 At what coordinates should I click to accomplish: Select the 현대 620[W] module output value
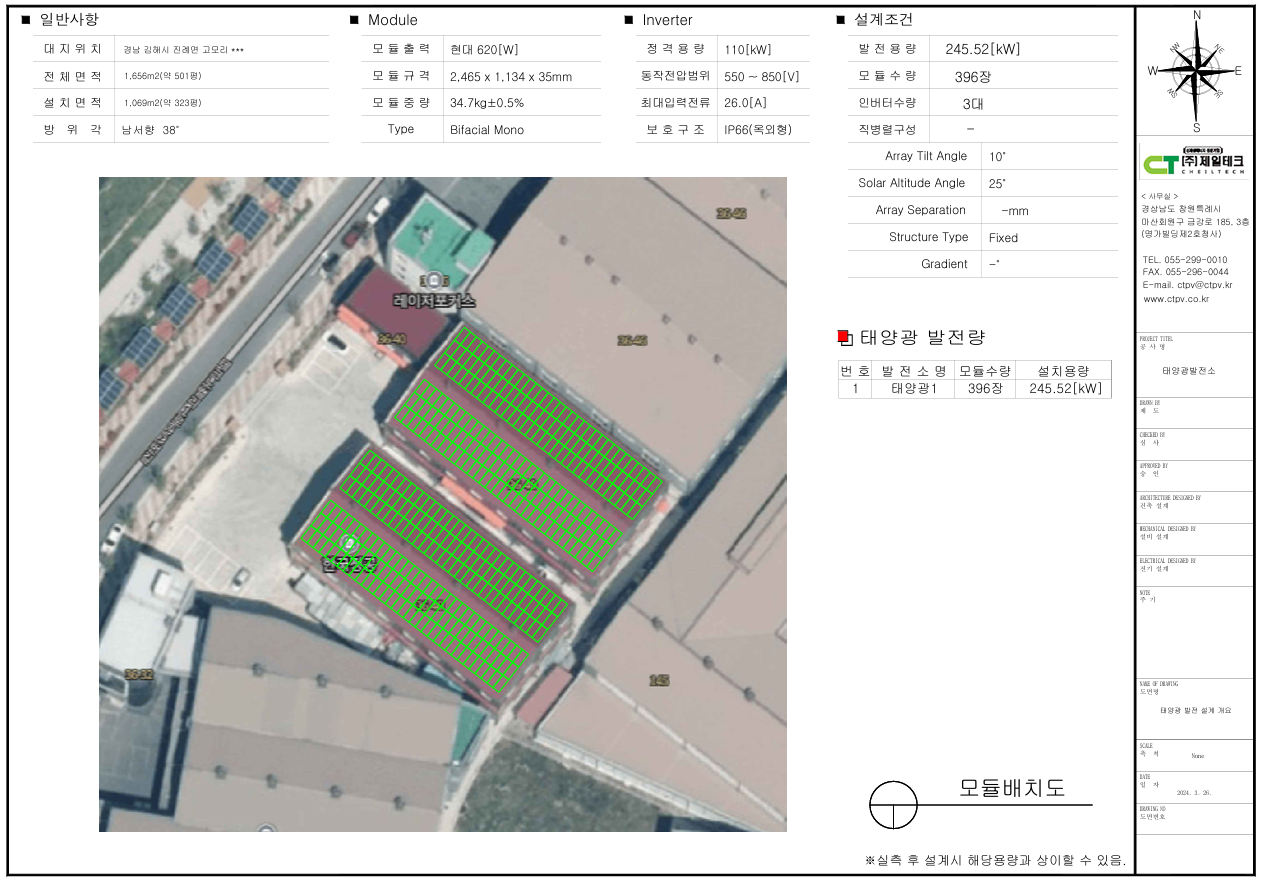click(484, 50)
